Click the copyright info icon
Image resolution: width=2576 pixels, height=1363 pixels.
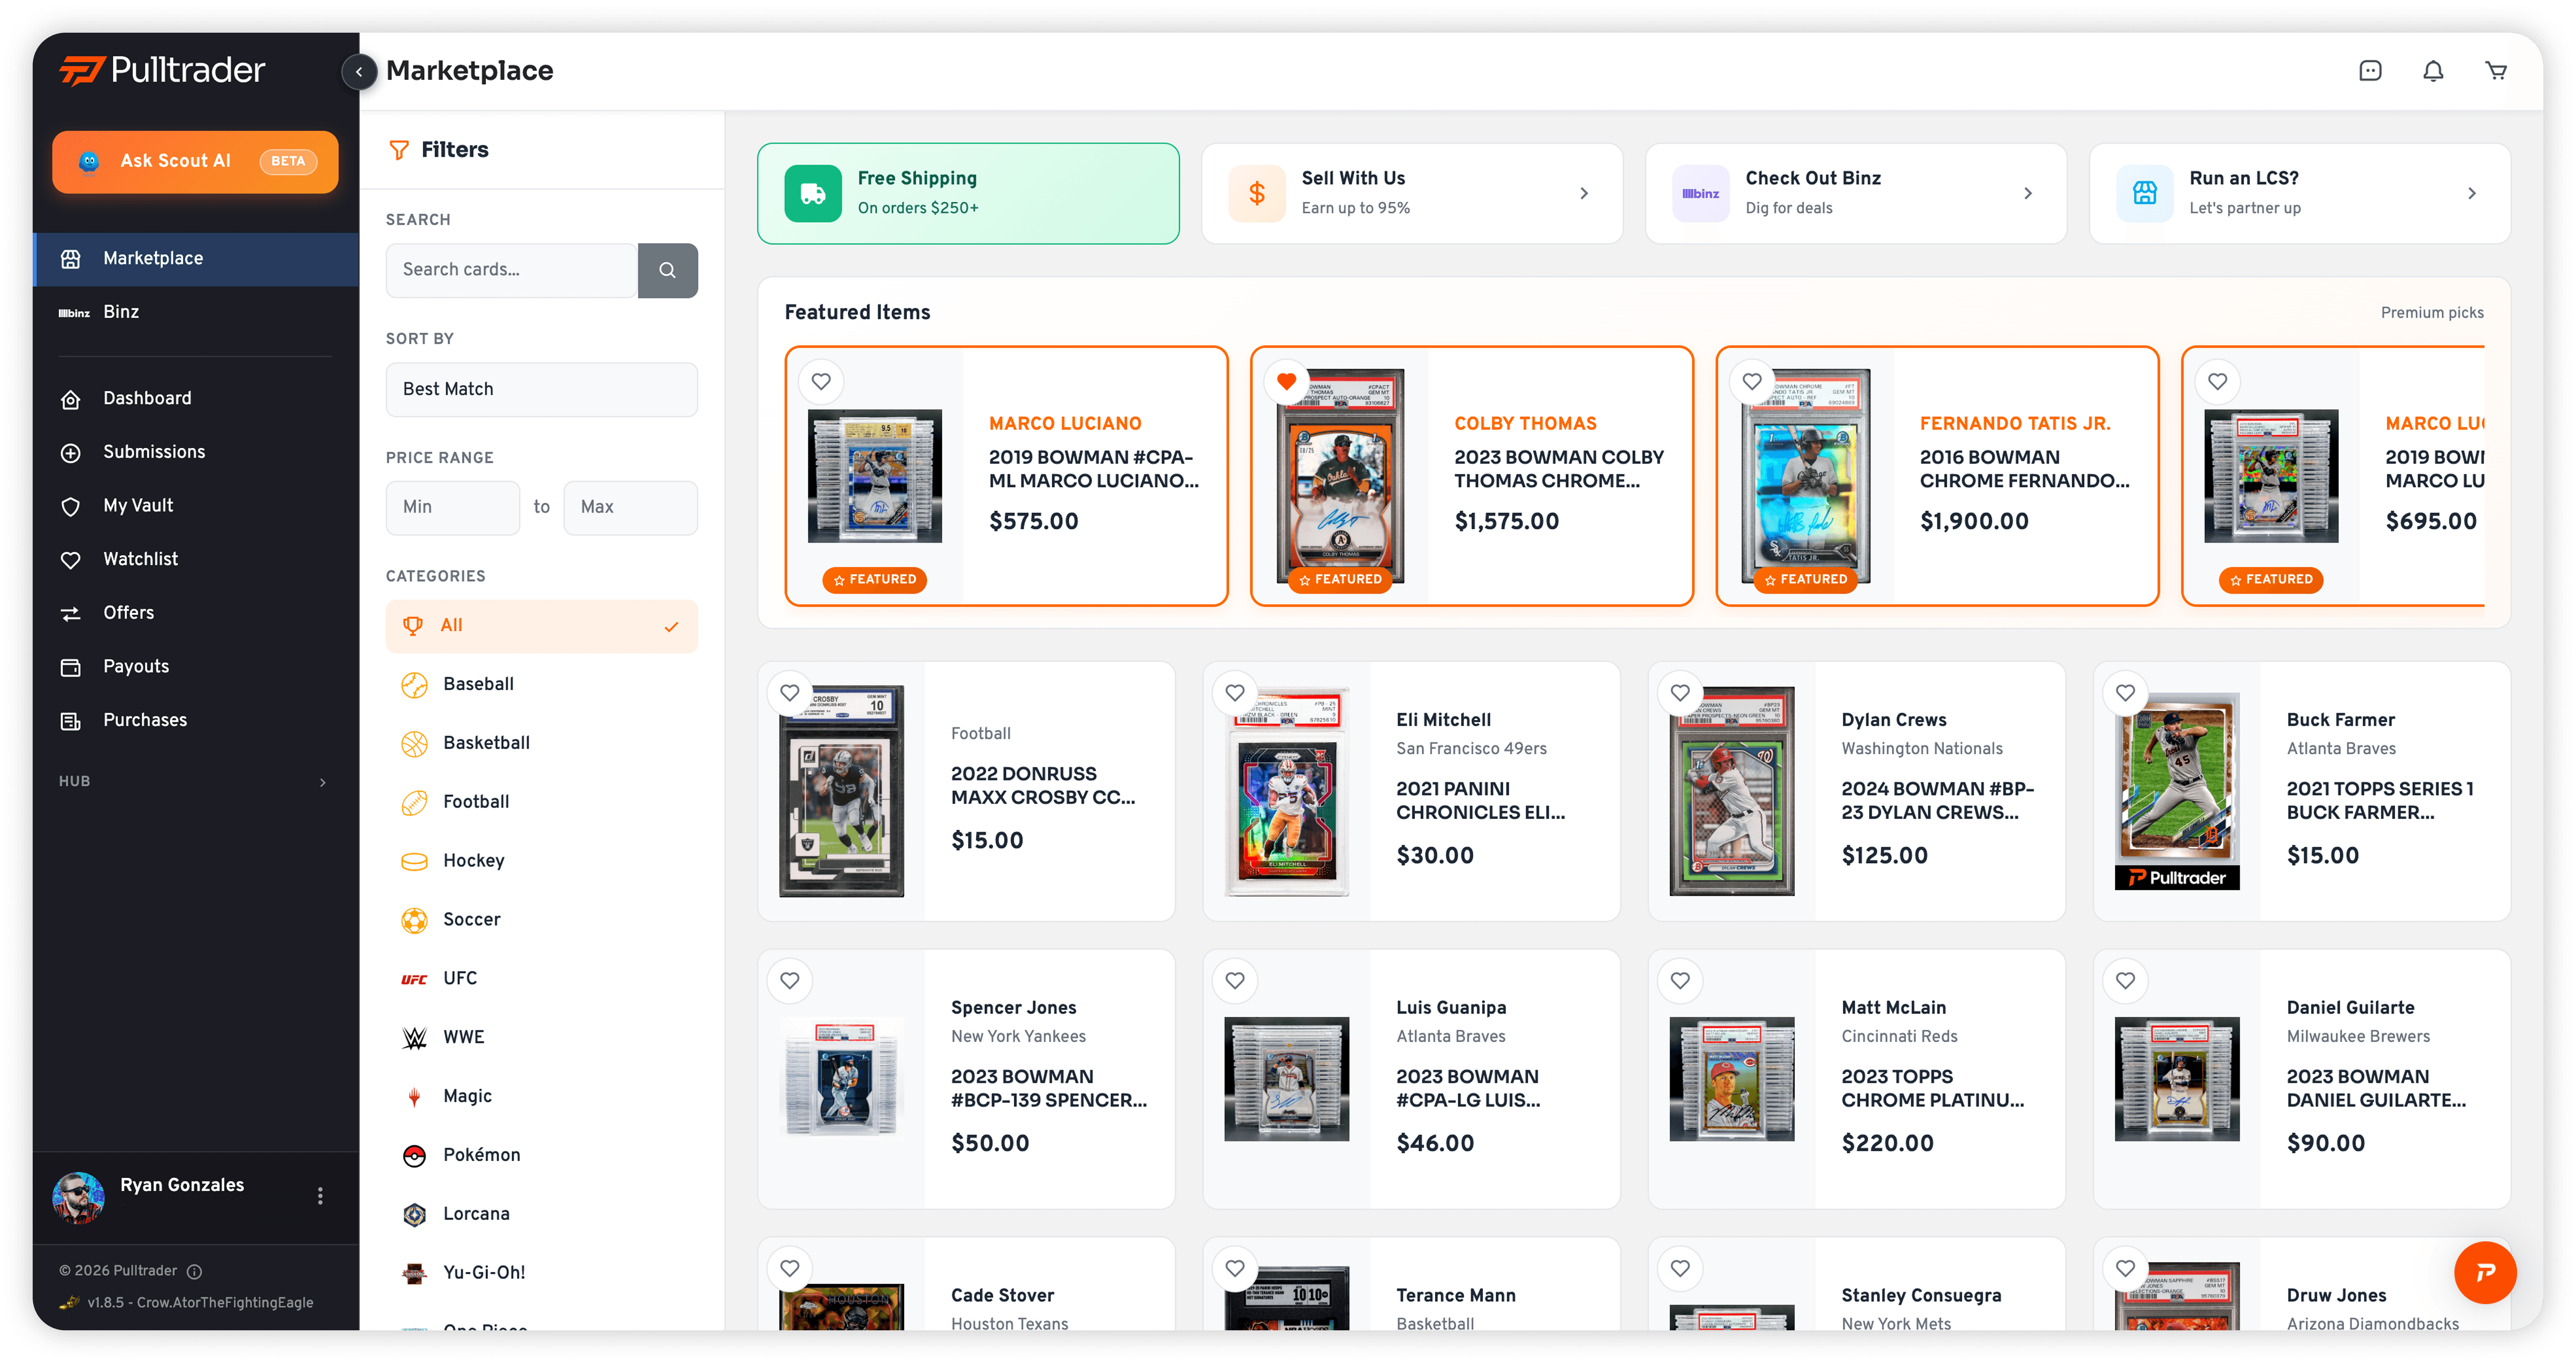pos(195,1271)
